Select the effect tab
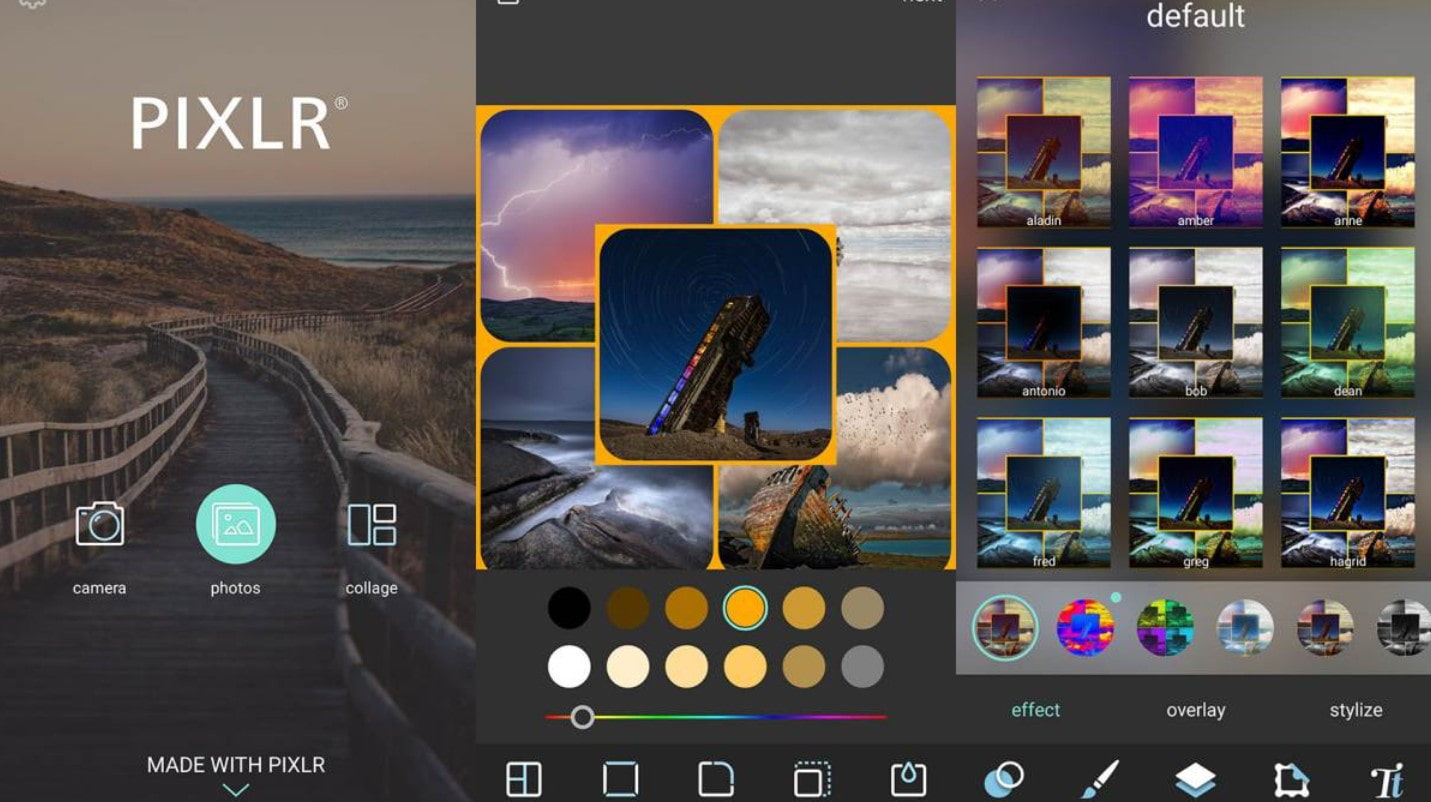Image resolution: width=1431 pixels, height=802 pixels. tap(1035, 710)
